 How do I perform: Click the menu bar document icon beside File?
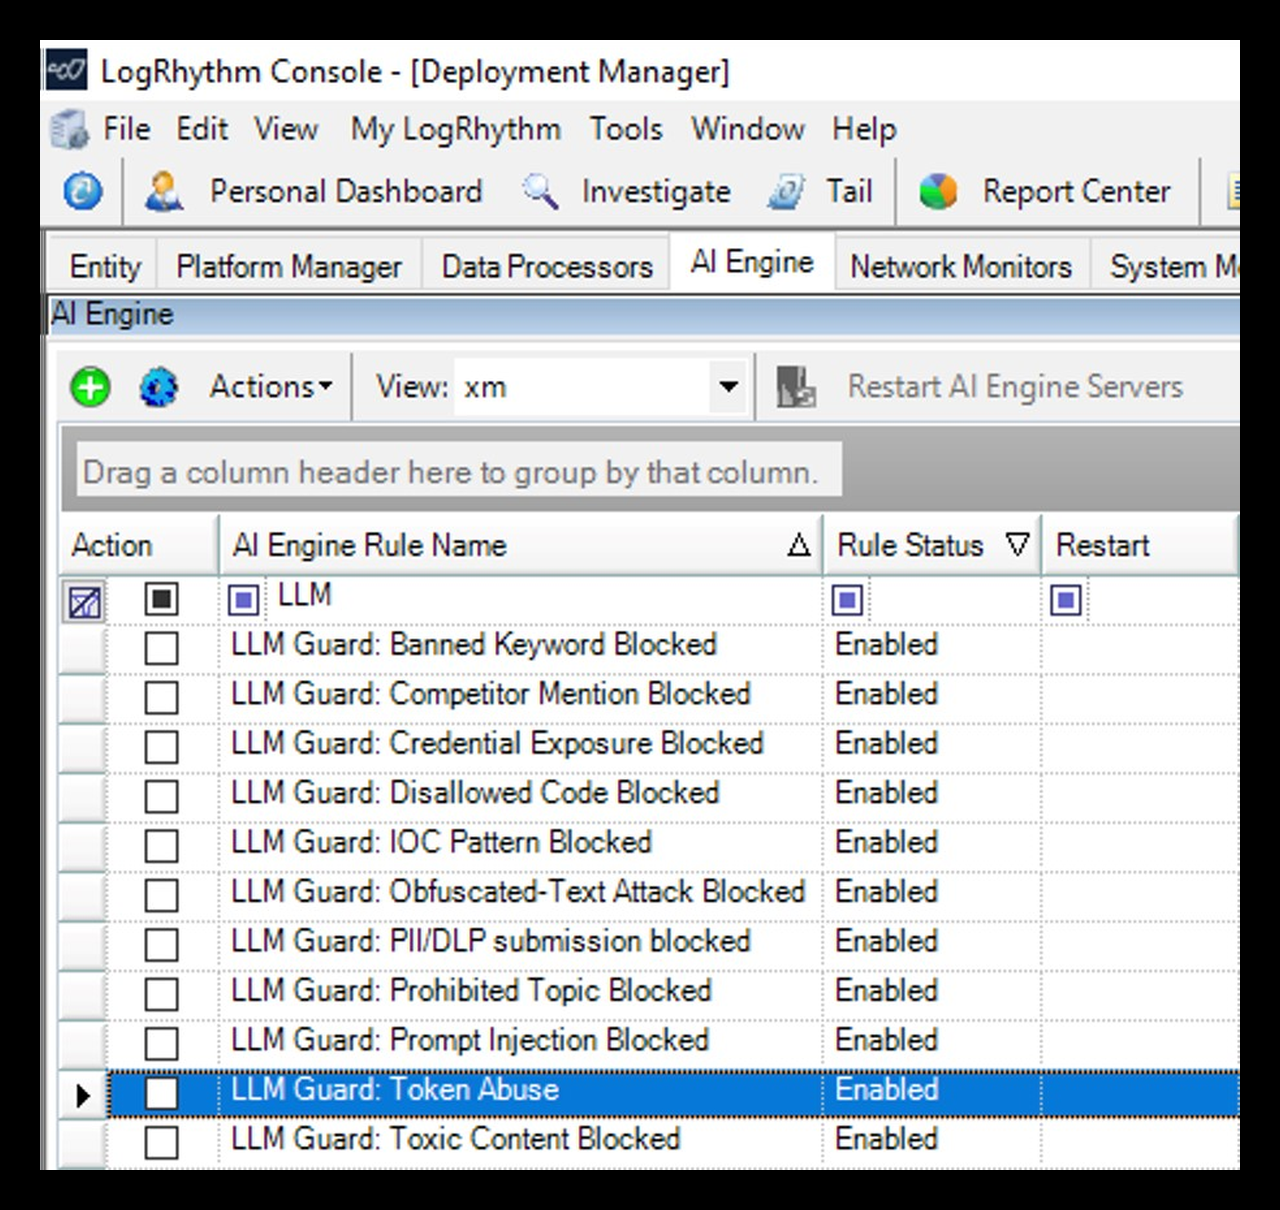69,130
